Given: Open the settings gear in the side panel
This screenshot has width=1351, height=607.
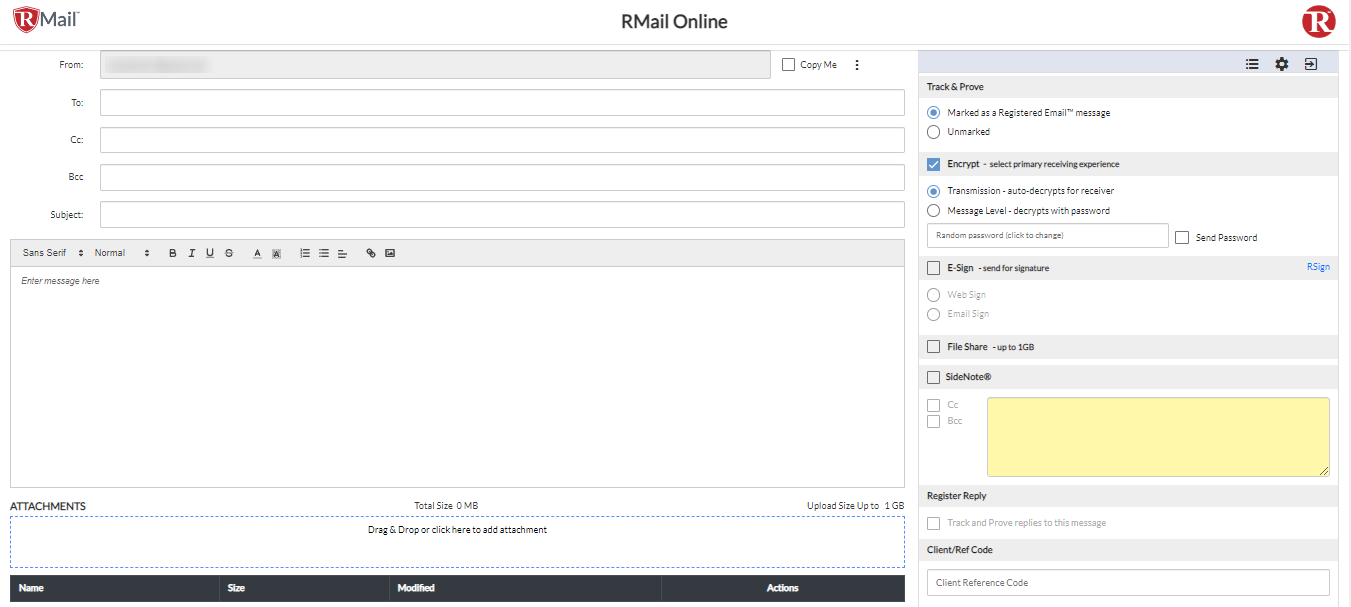Looking at the screenshot, I should coord(1282,63).
